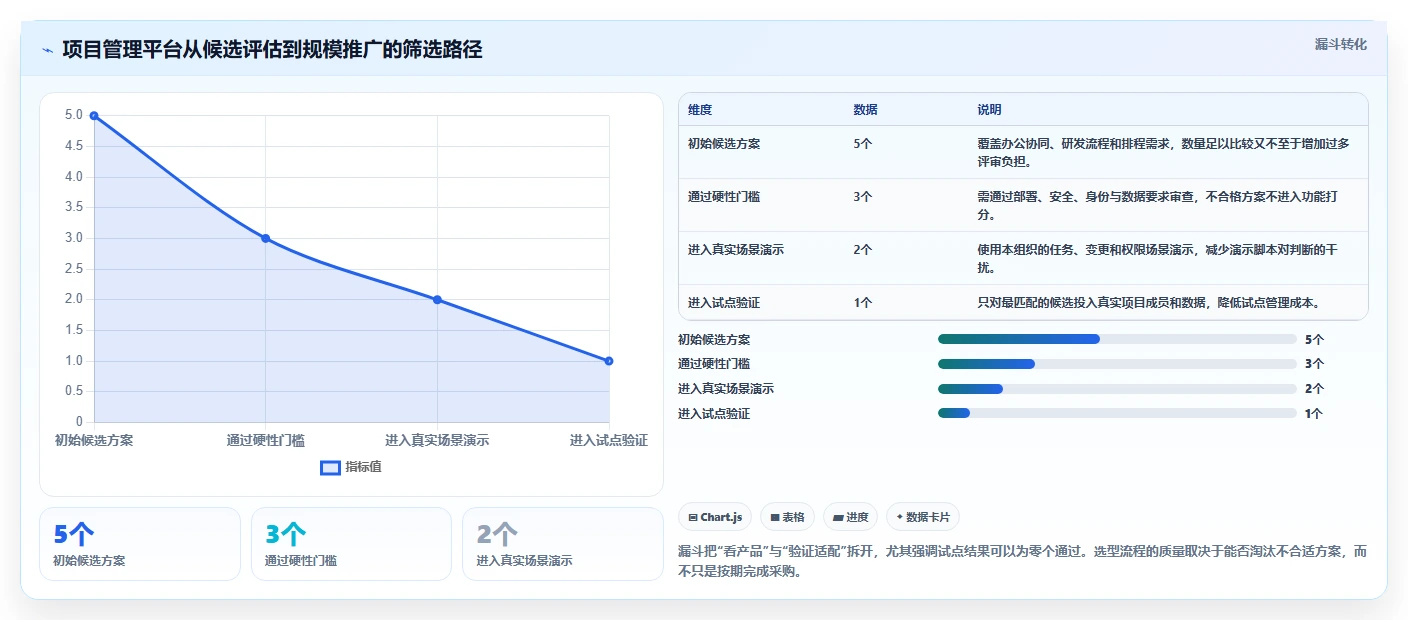The width and height of the screenshot is (1408, 620).
Task: Click the chart data point for 通过硬性门槛
Action: (266, 238)
